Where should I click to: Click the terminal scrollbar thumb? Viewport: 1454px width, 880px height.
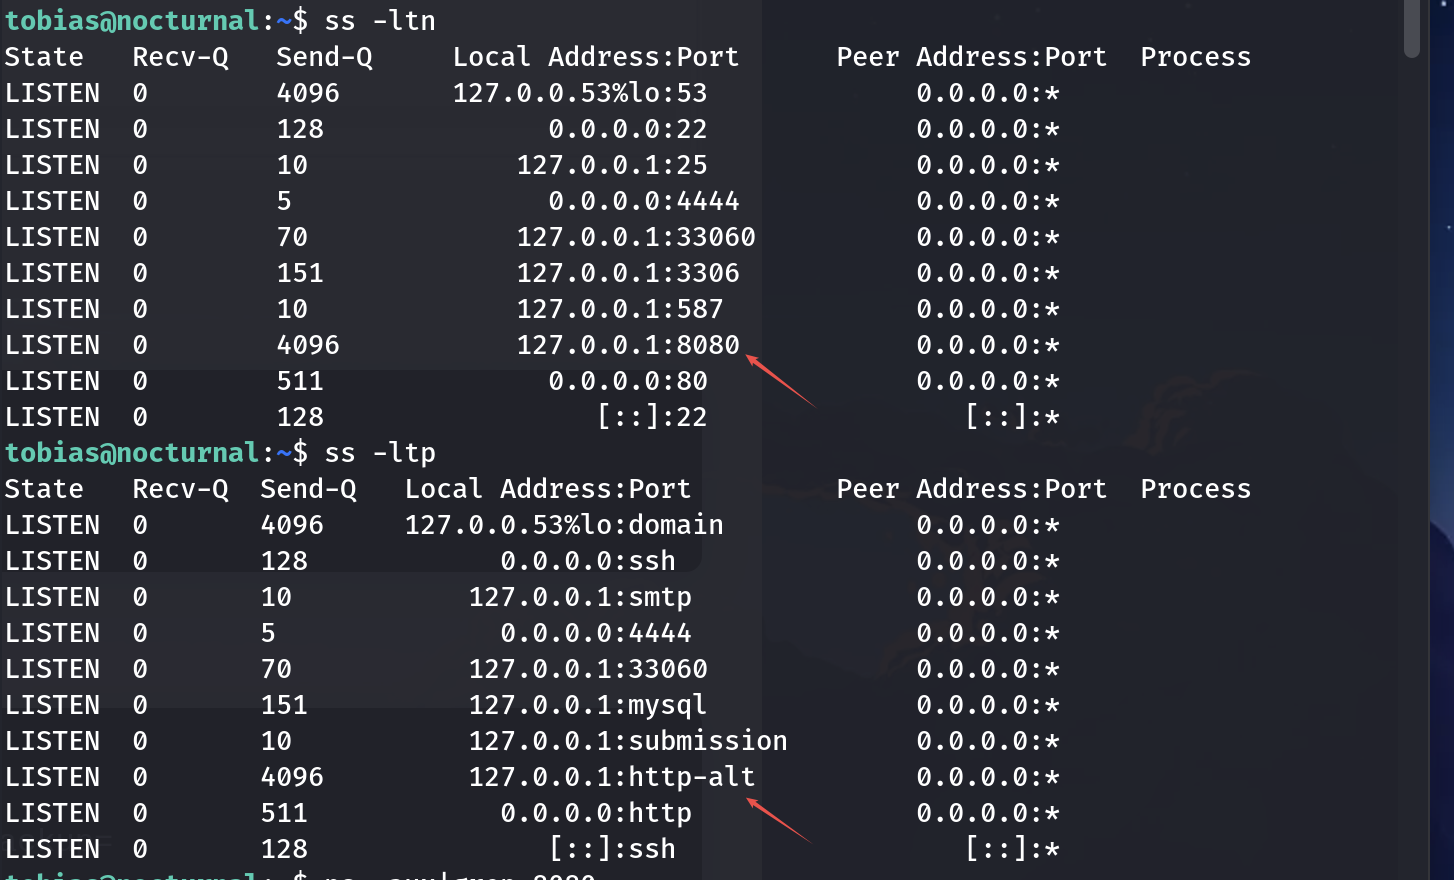1411,28
